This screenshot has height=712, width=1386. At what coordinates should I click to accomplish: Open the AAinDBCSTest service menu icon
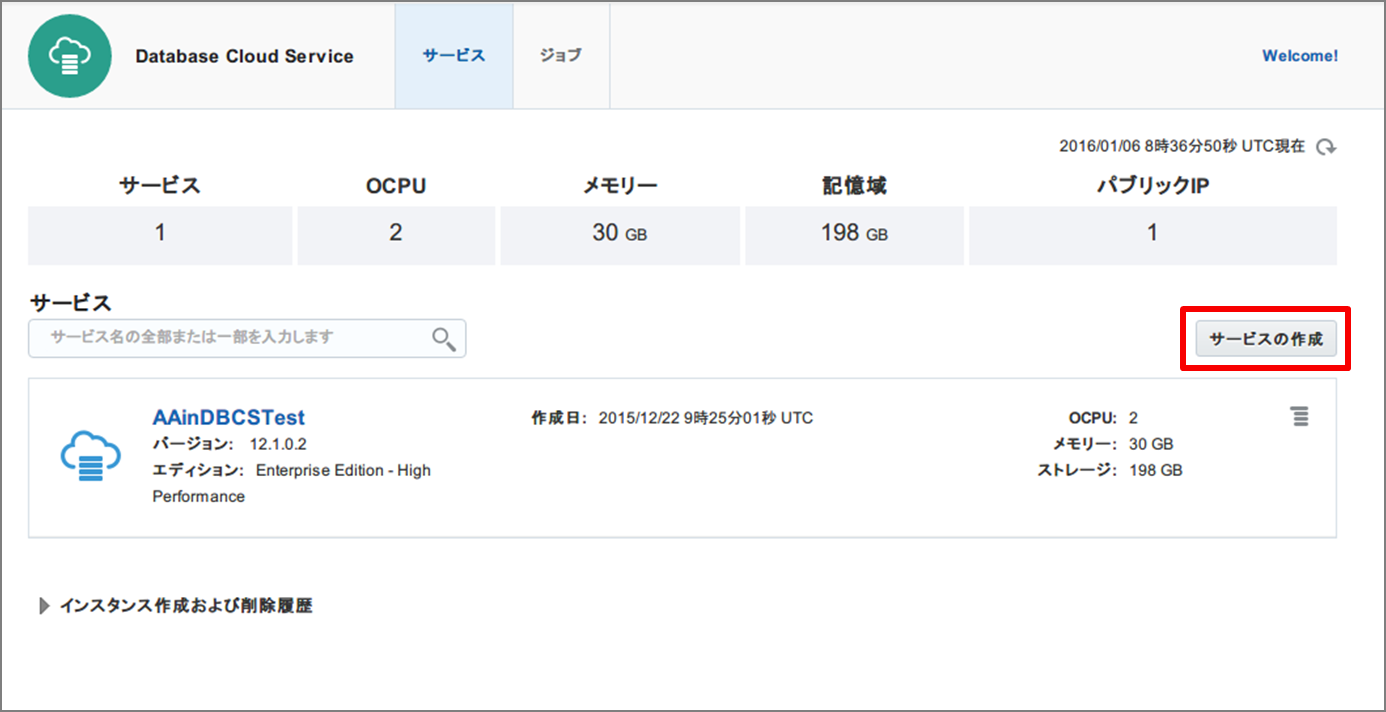[x=1299, y=416]
